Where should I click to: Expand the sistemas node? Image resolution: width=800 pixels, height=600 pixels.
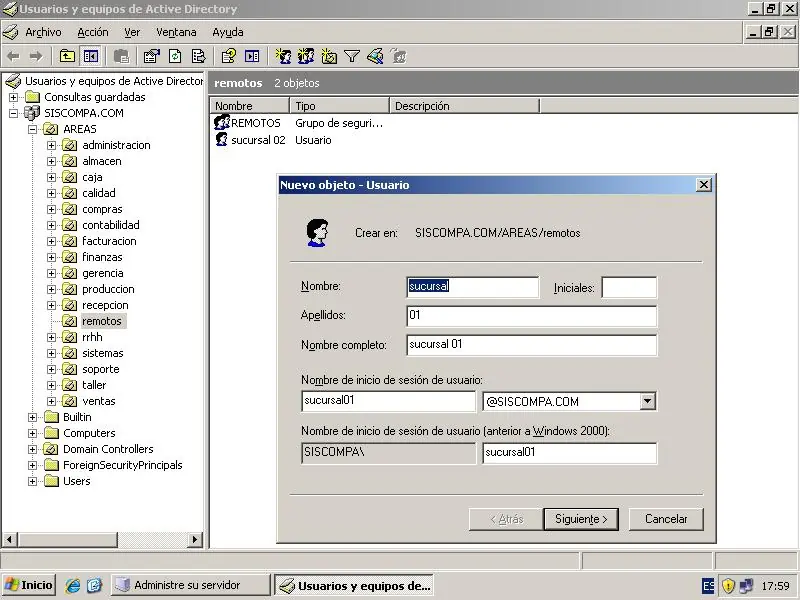pos(51,354)
